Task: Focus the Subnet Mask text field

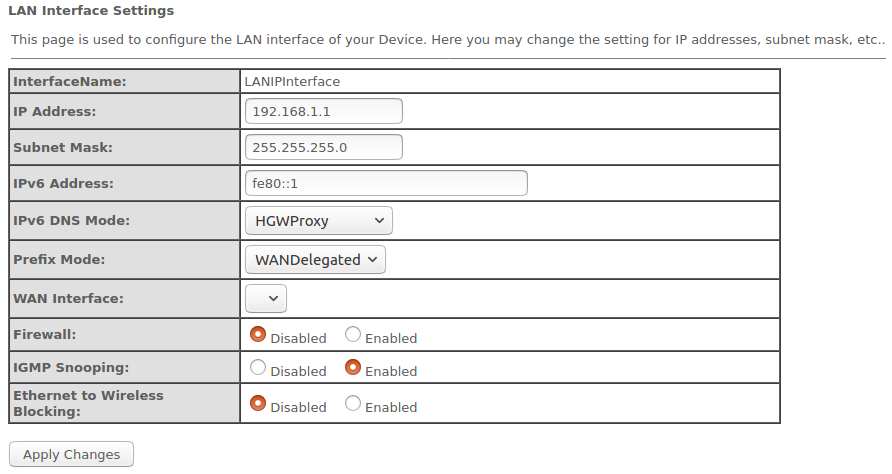Action: [x=323, y=147]
